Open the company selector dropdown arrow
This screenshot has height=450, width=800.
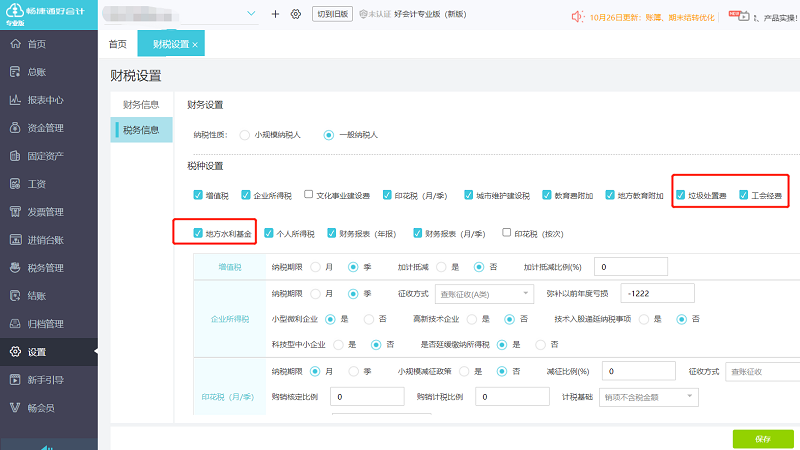pyautogui.click(x=251, y=14)
